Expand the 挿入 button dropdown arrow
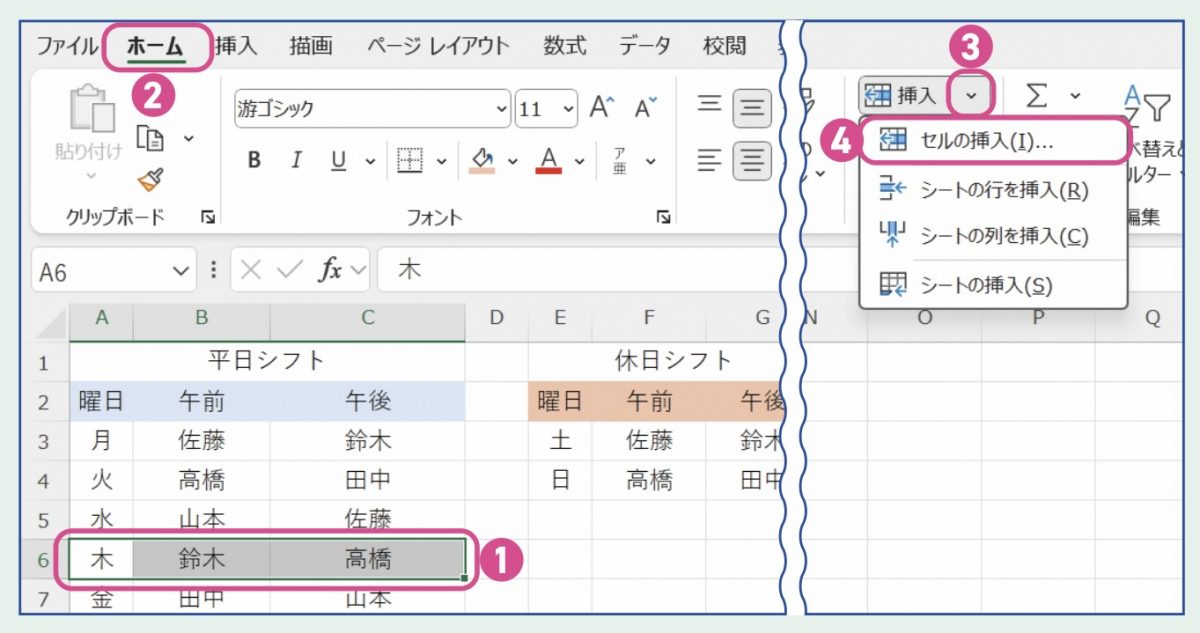Viewport: 1200px width, 633px height. [972, 96]
